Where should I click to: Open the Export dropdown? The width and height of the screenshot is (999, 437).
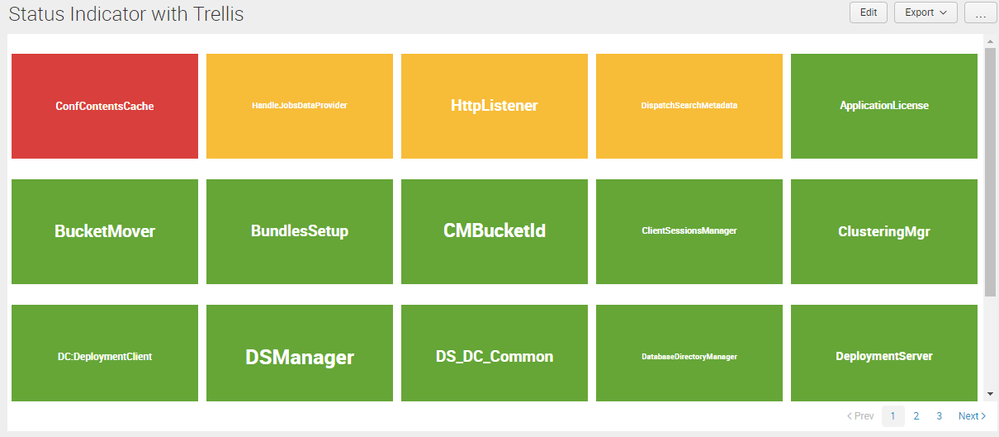click(925, 12)
